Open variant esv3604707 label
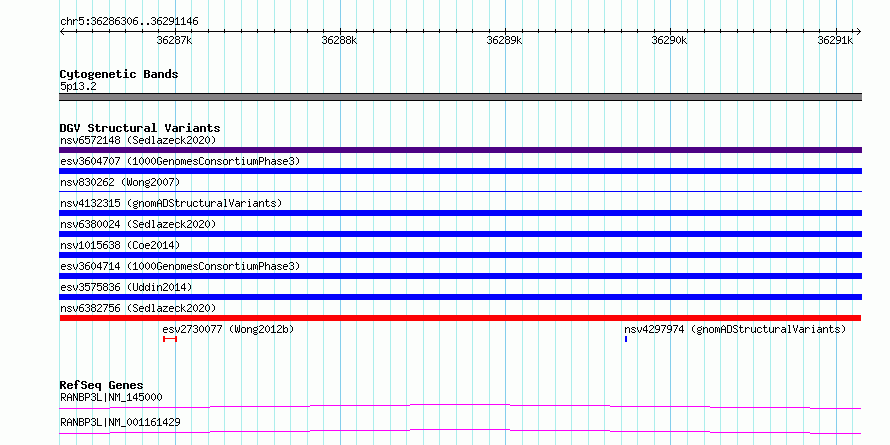This screenshot has height=445, width=890. [180, 161]
